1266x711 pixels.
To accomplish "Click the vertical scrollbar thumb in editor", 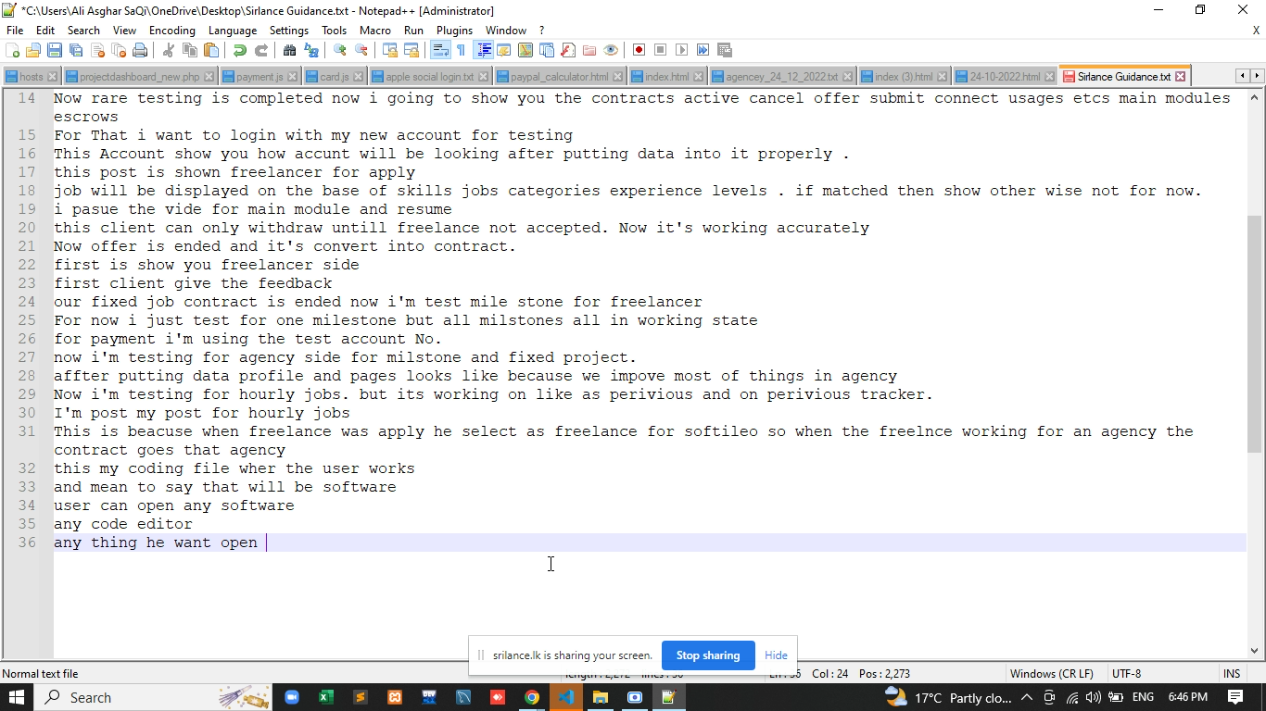I will click(1254, 335).
